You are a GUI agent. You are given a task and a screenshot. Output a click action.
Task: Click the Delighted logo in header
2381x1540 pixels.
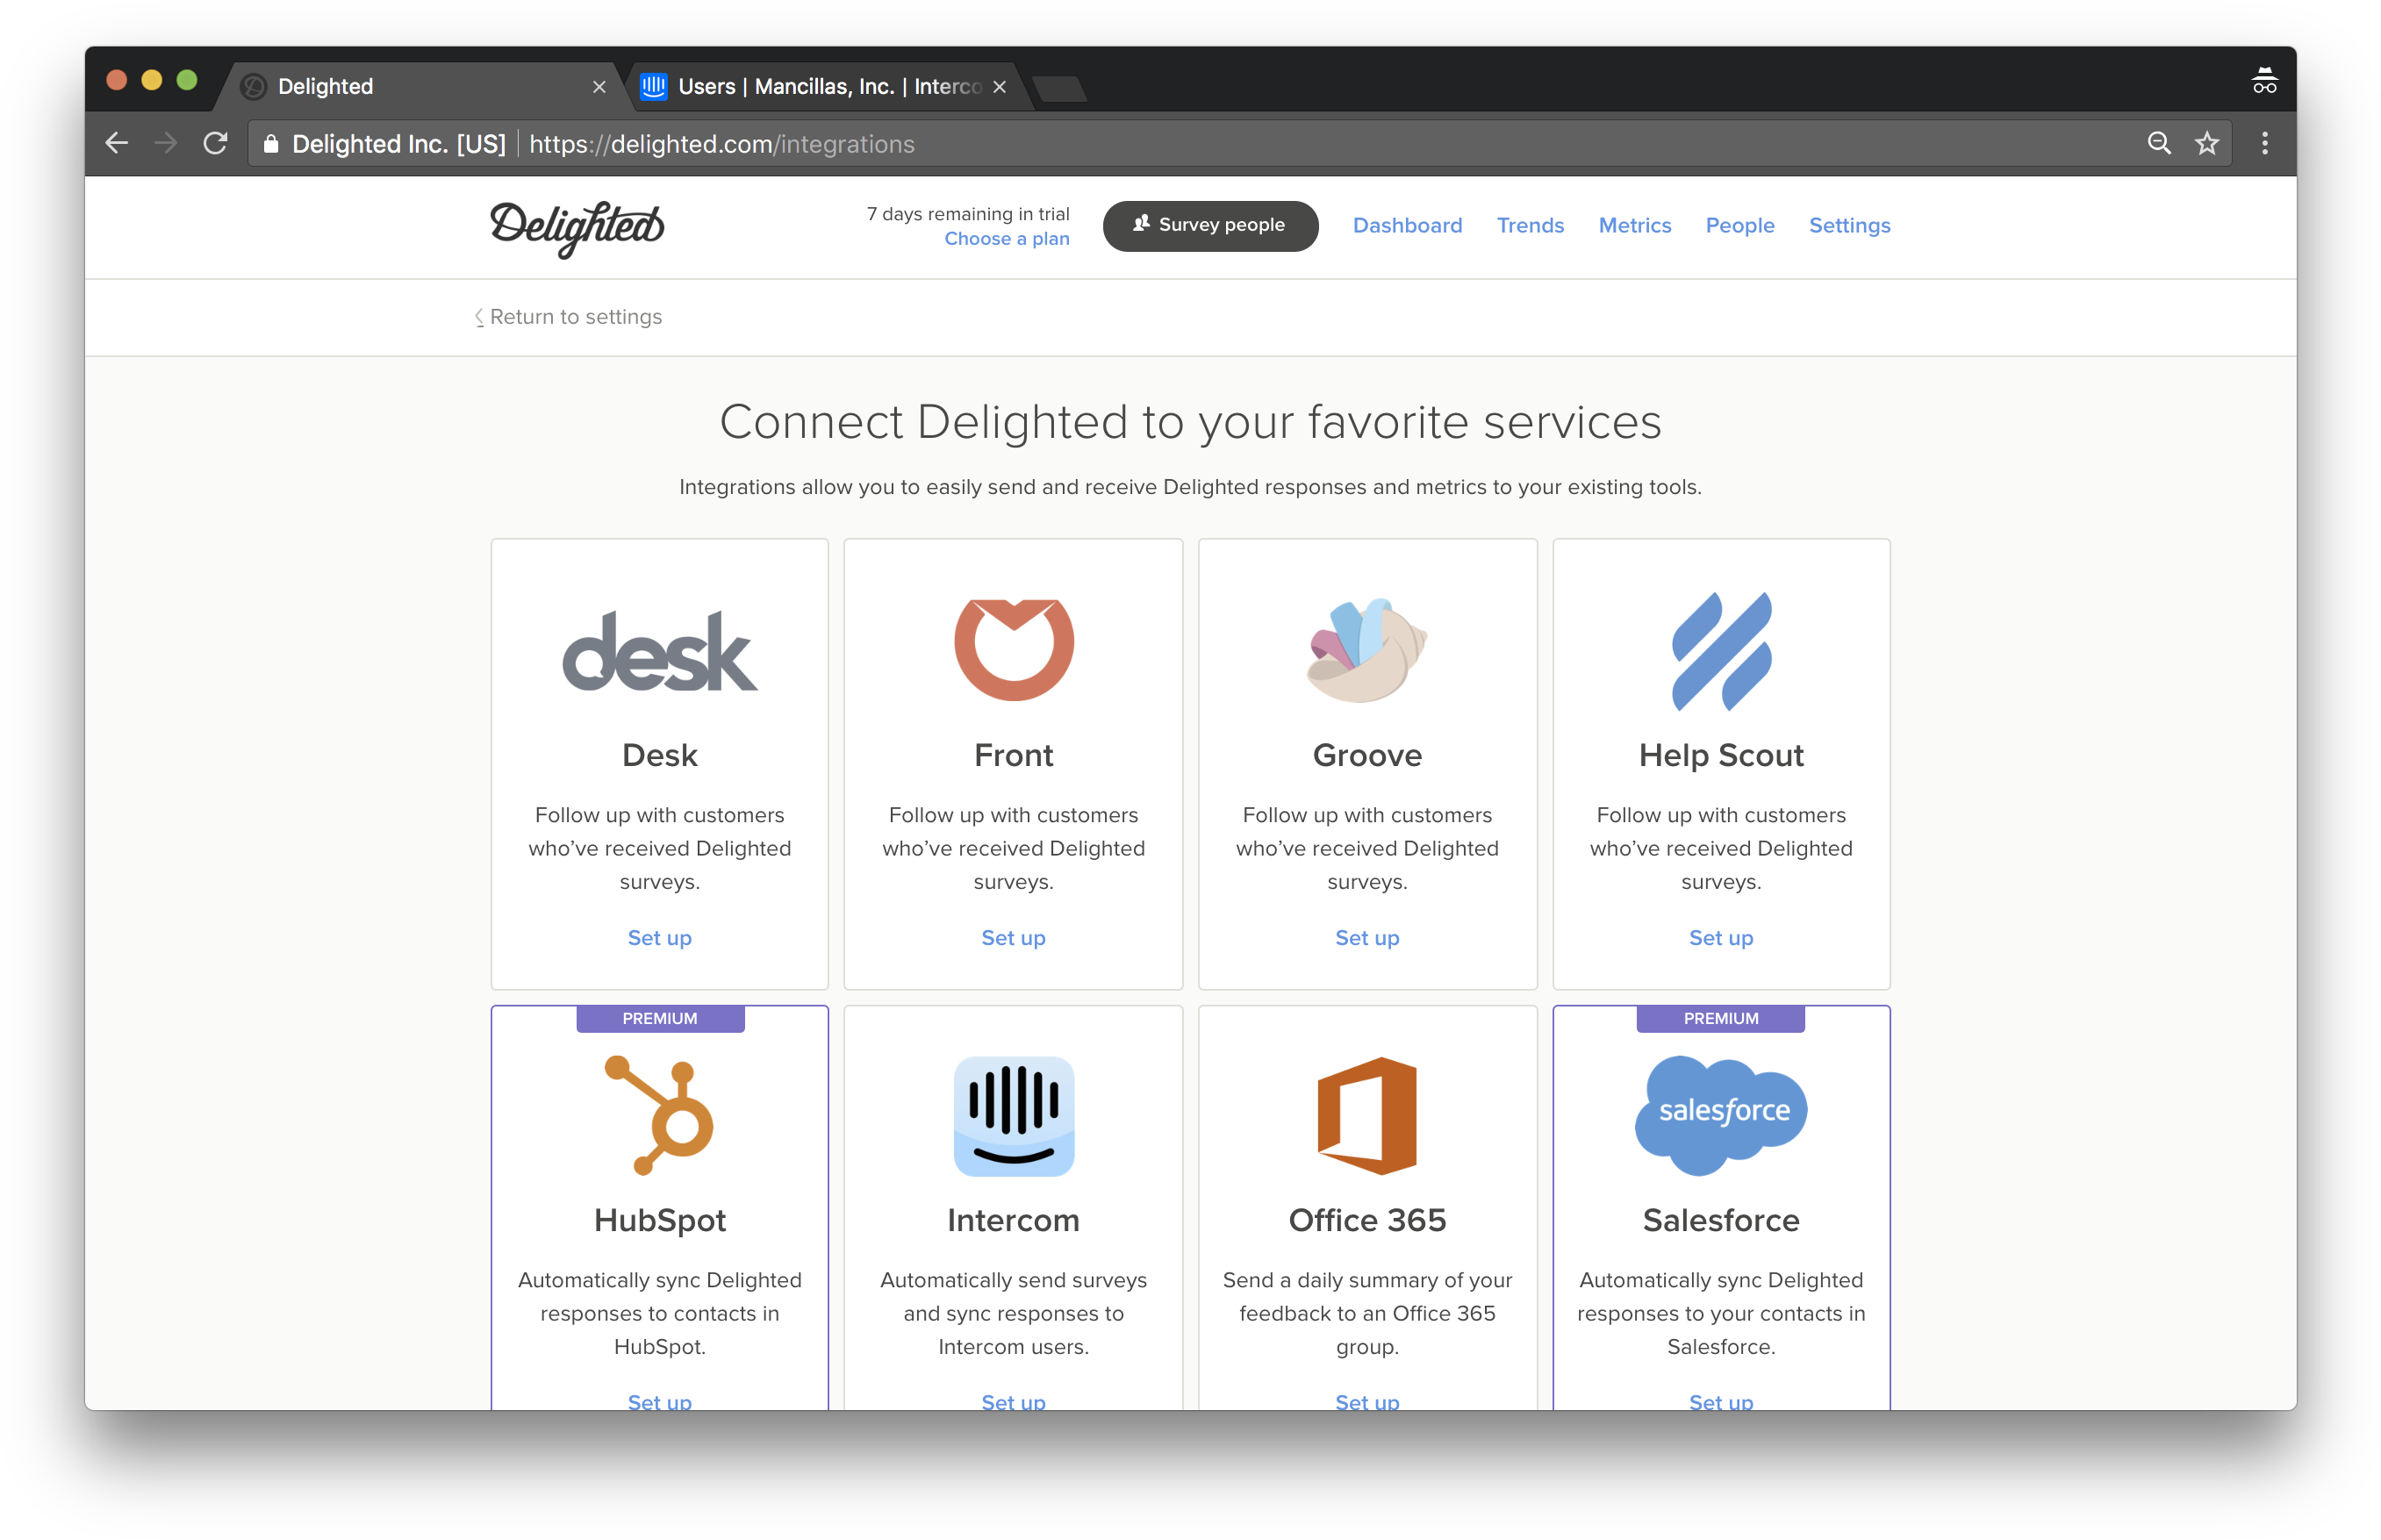[x=576, y=228]
